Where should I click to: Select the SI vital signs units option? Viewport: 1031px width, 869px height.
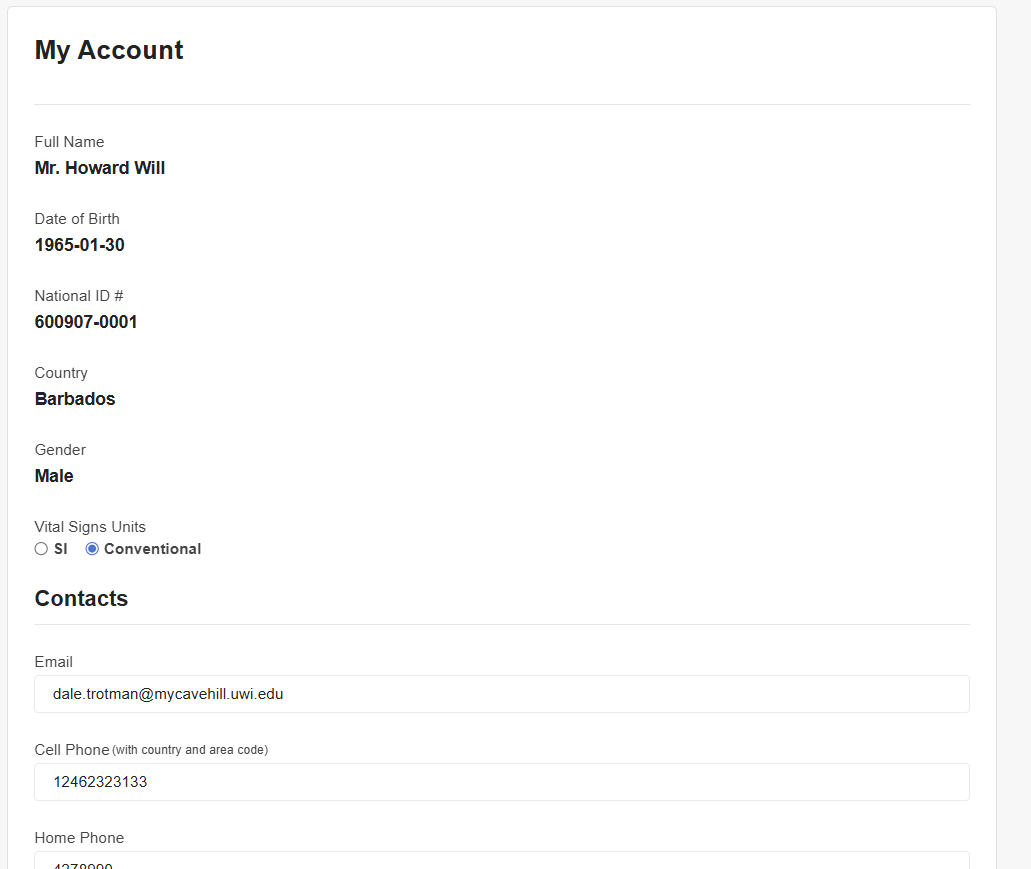(x=41, y=549)
